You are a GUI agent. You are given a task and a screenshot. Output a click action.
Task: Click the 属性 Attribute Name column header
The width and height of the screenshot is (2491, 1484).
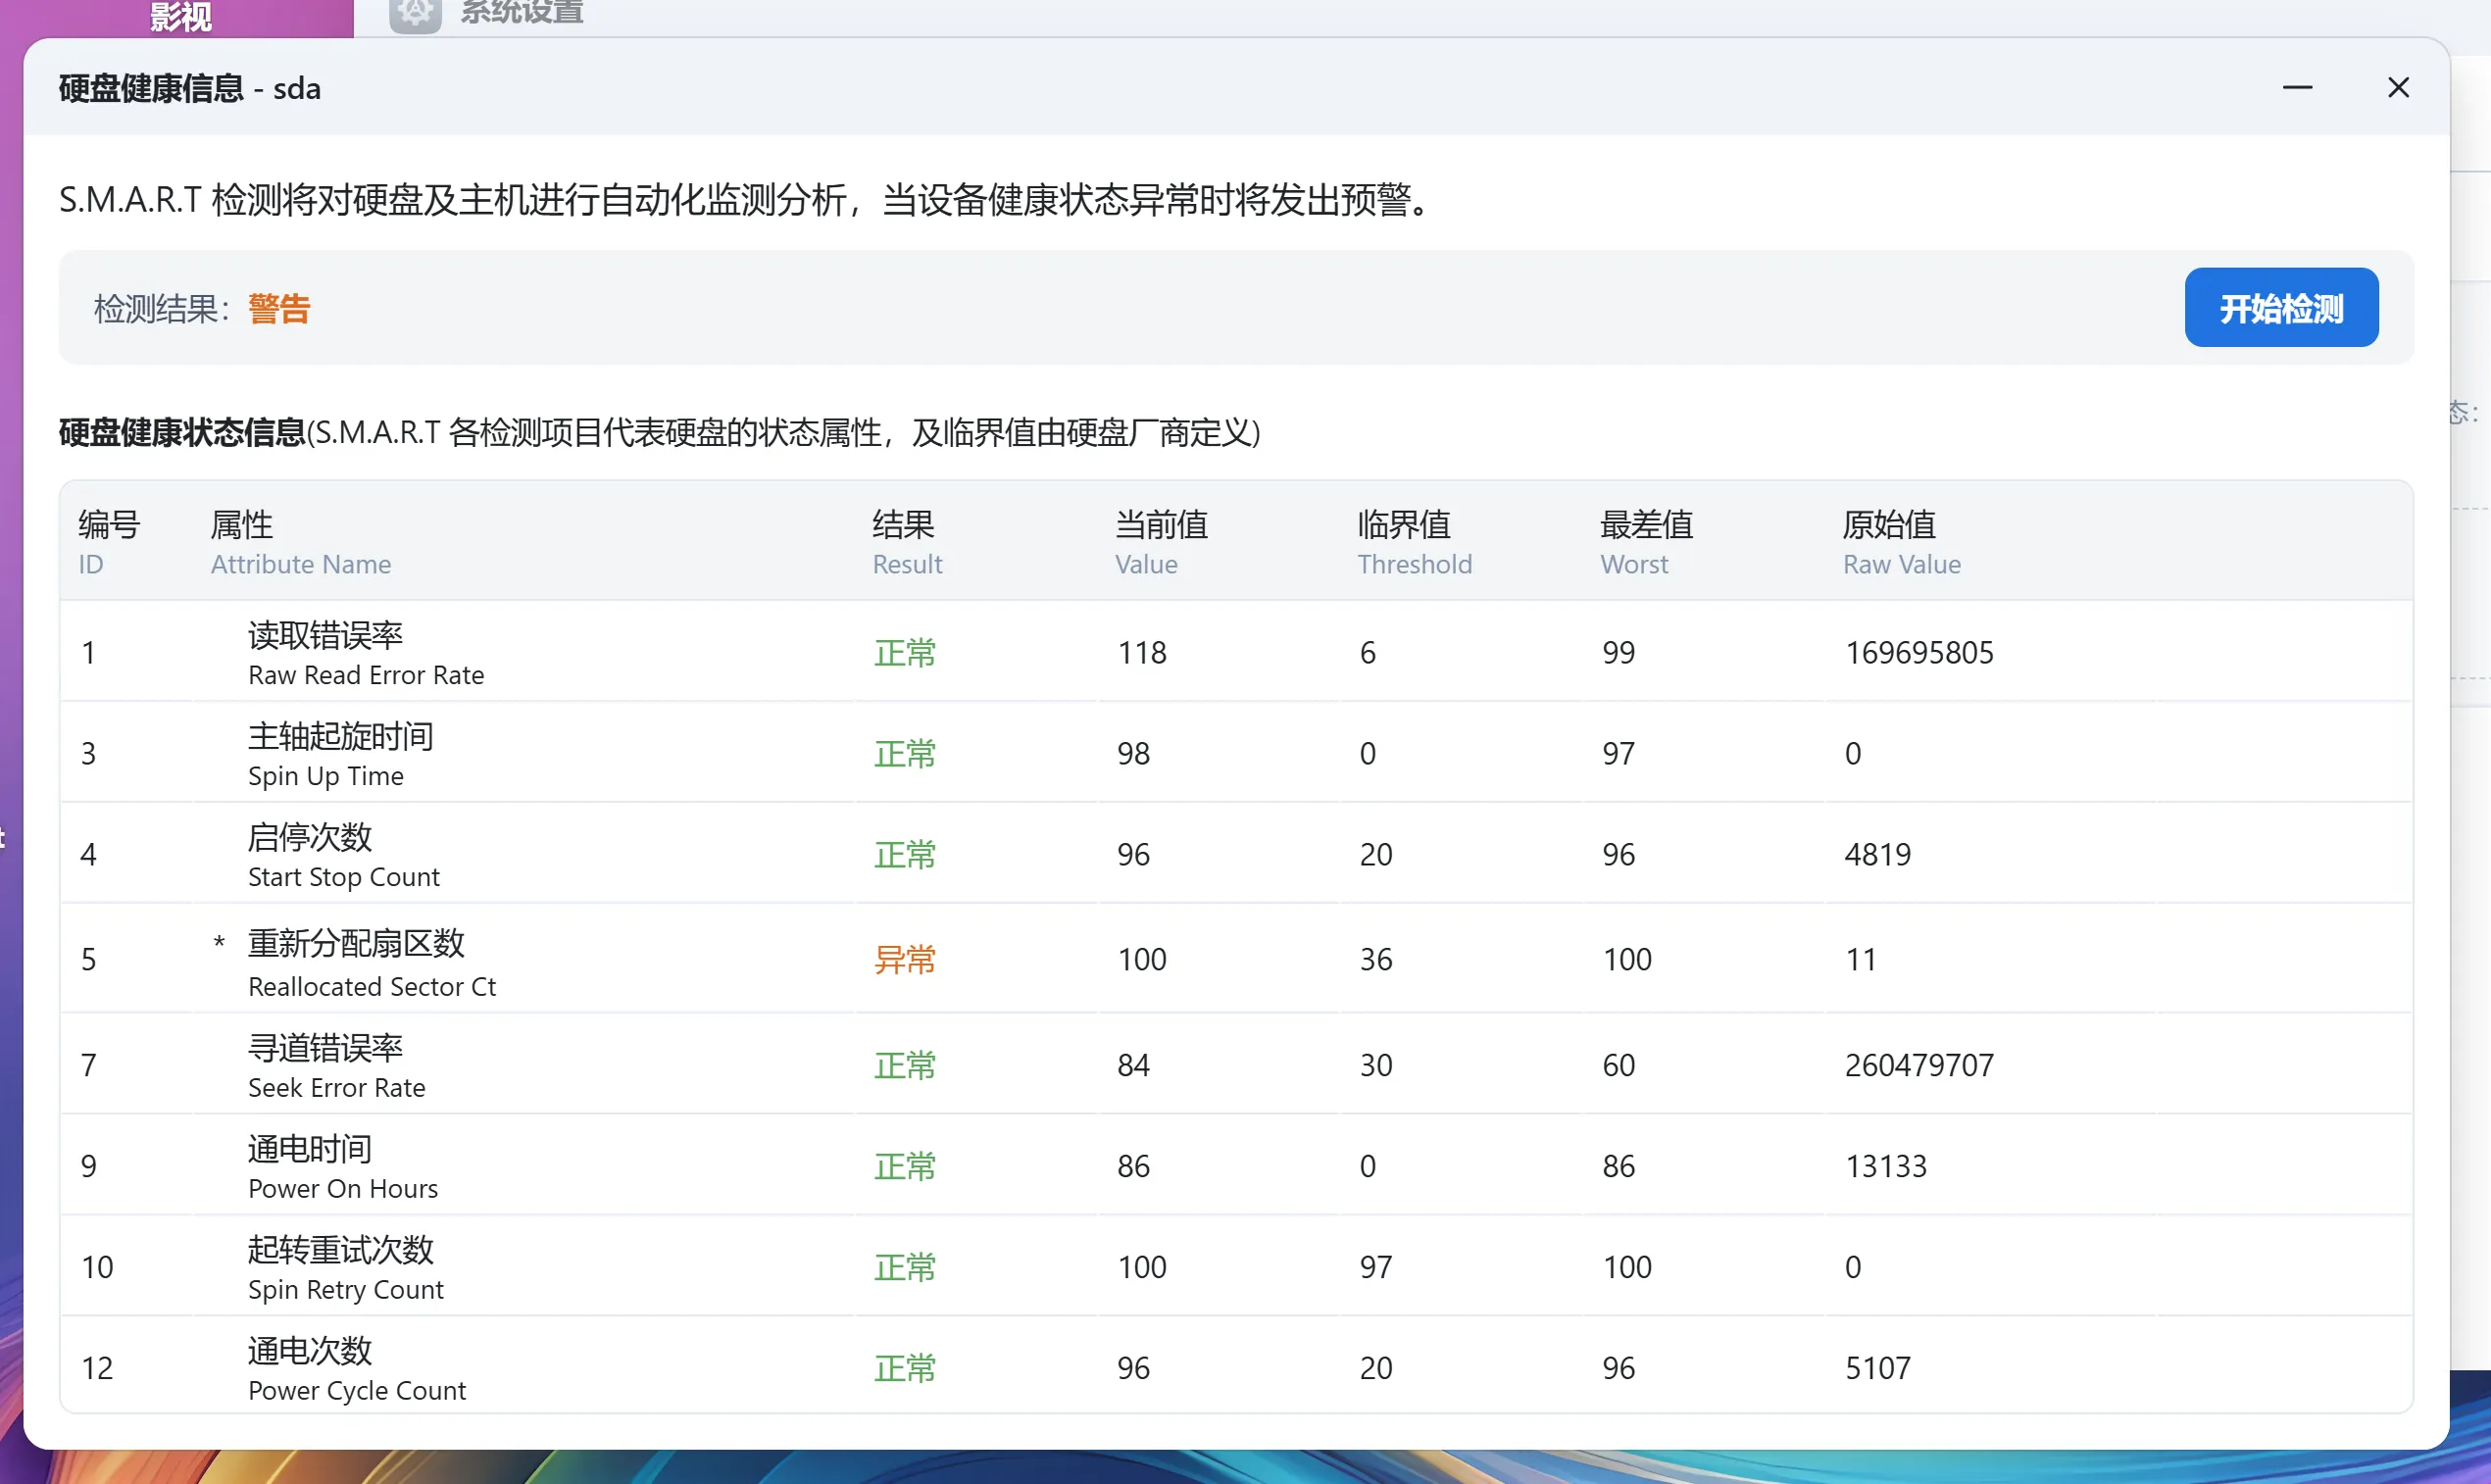(300, 542)
